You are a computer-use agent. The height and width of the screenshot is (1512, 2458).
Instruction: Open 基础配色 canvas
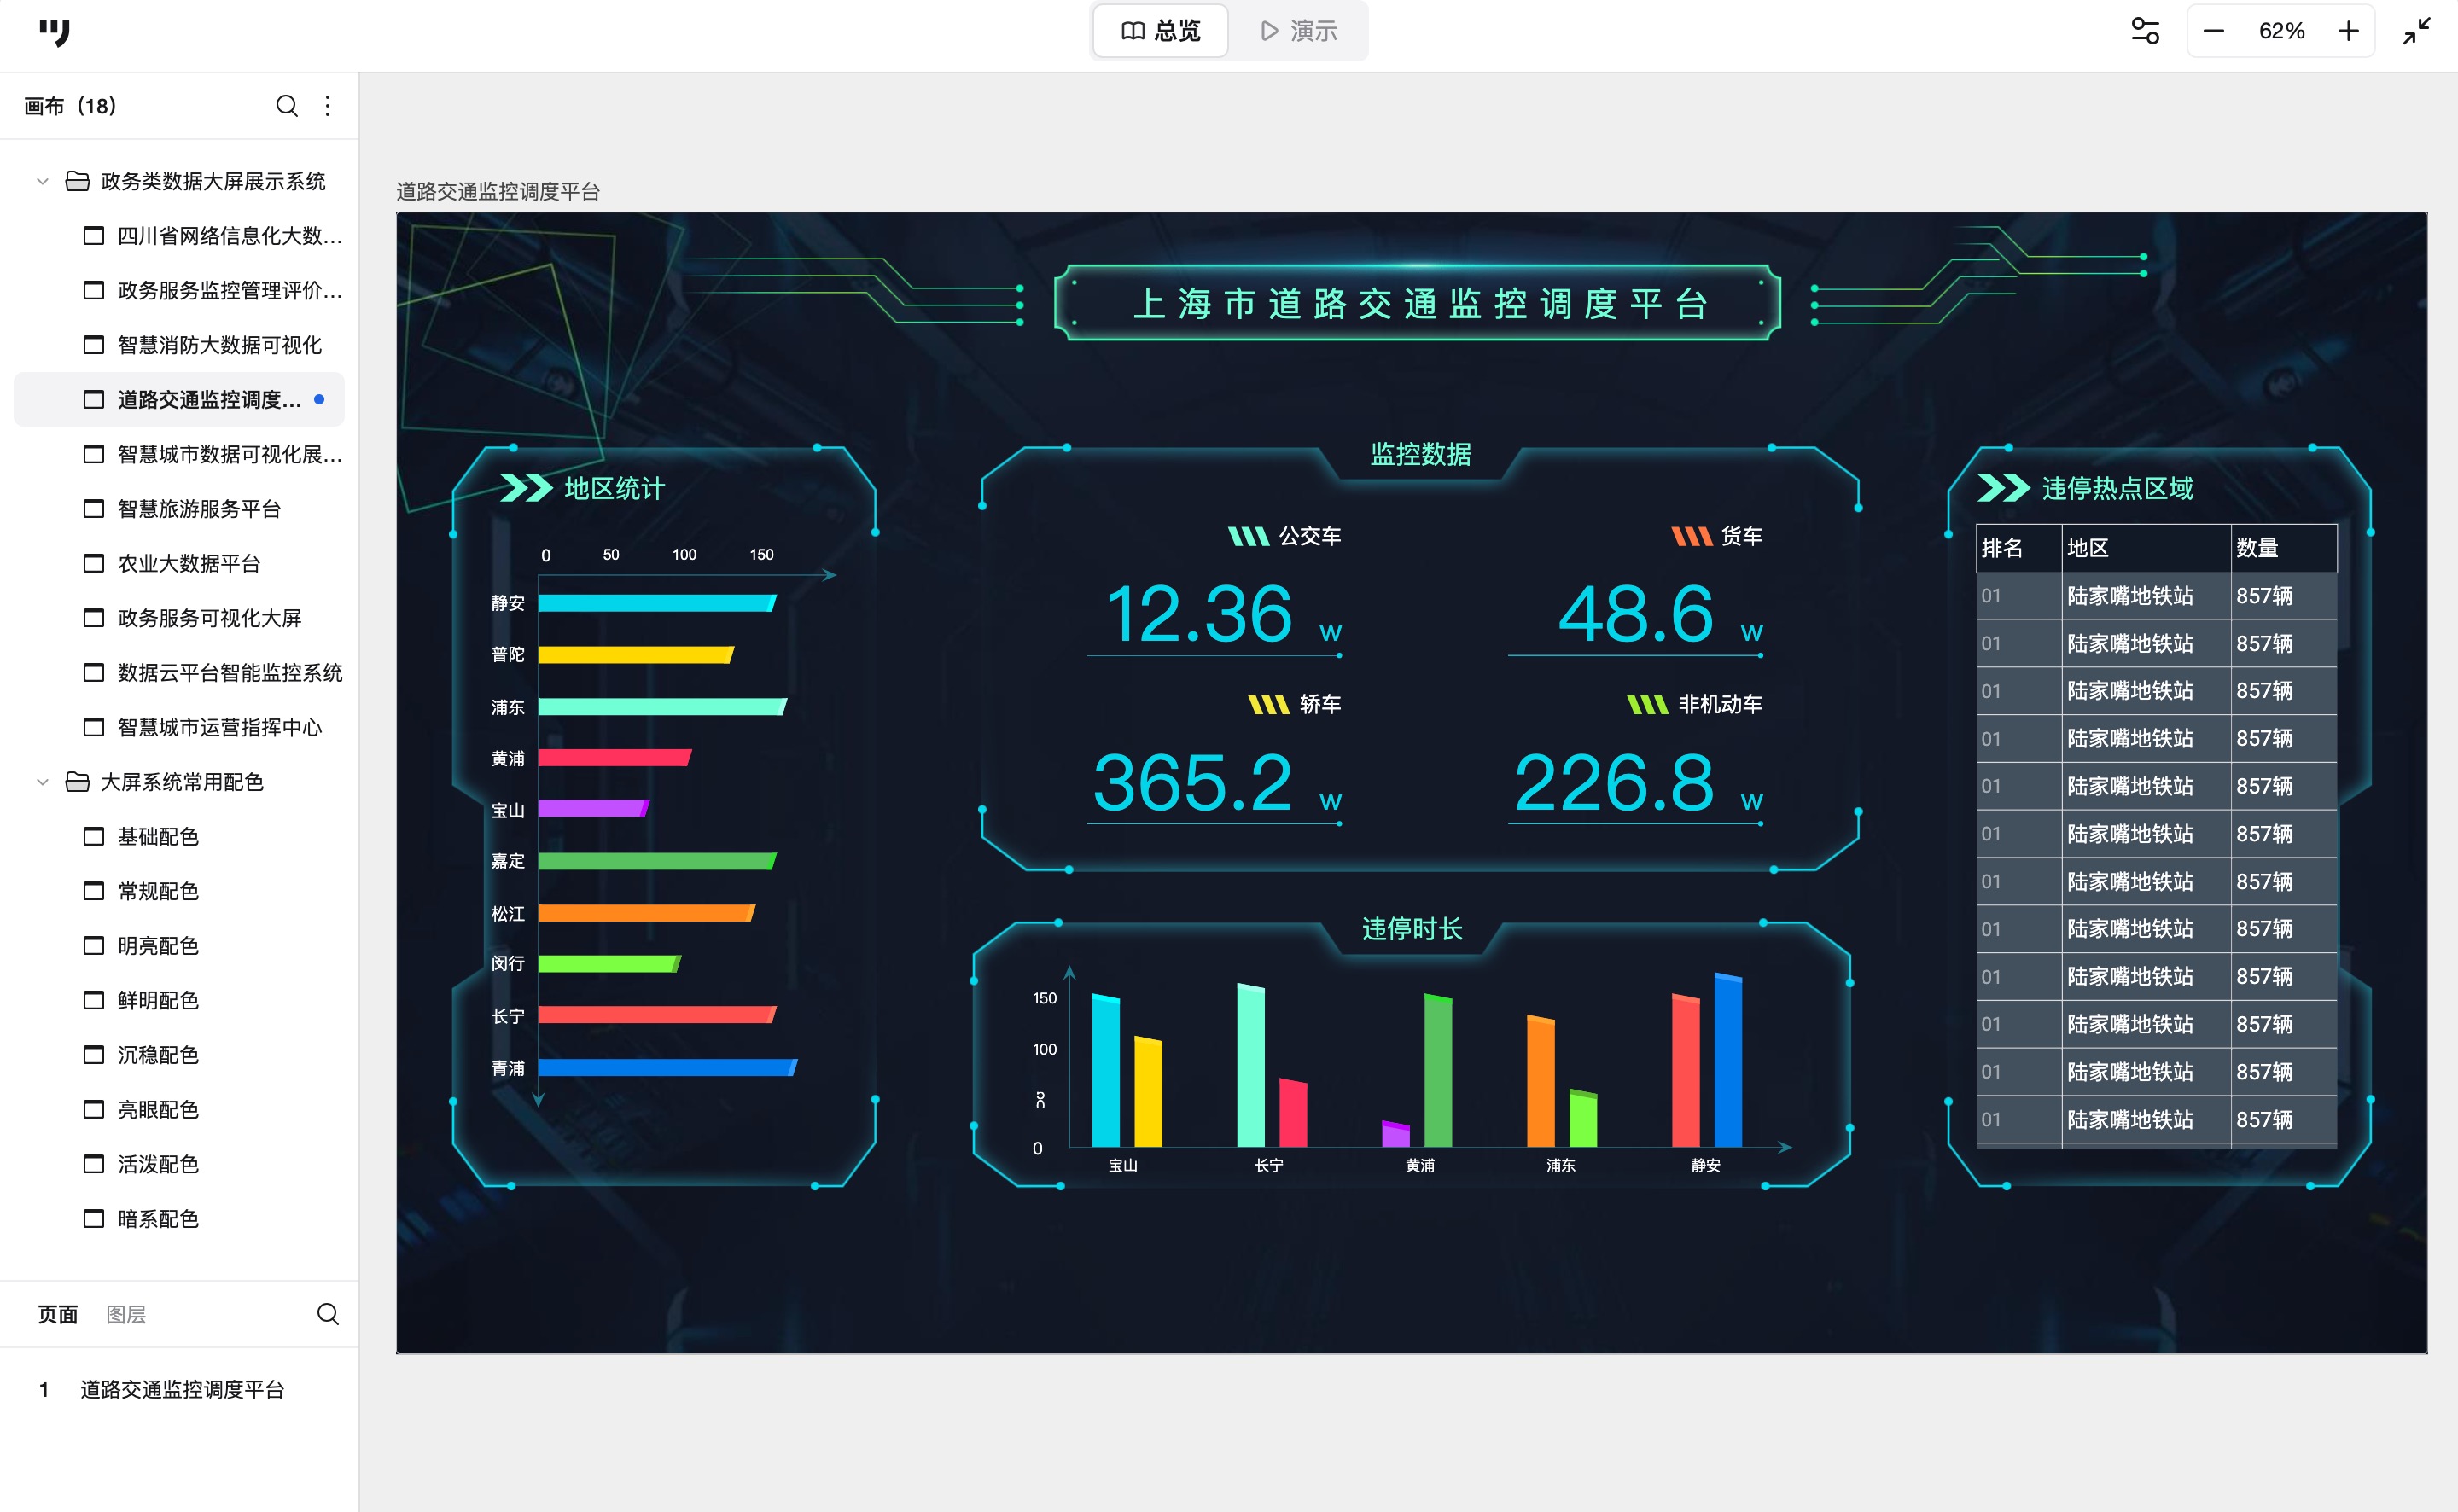coord(180,836)
